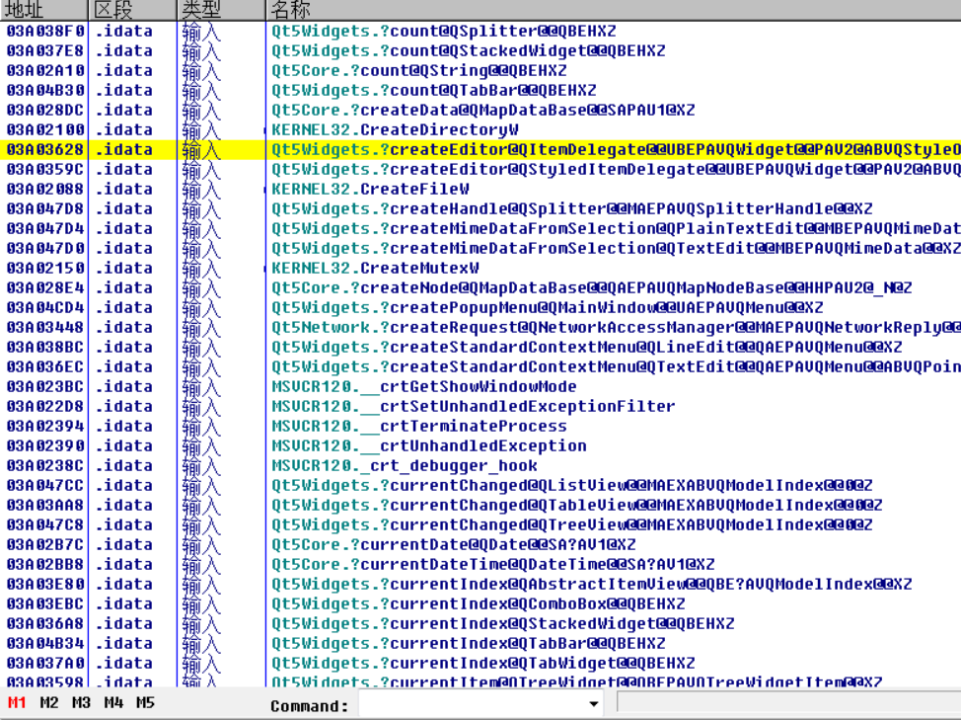Open the M3 memory tab
This screenshot has width=961, height=720.
click(x=81, y=703)
